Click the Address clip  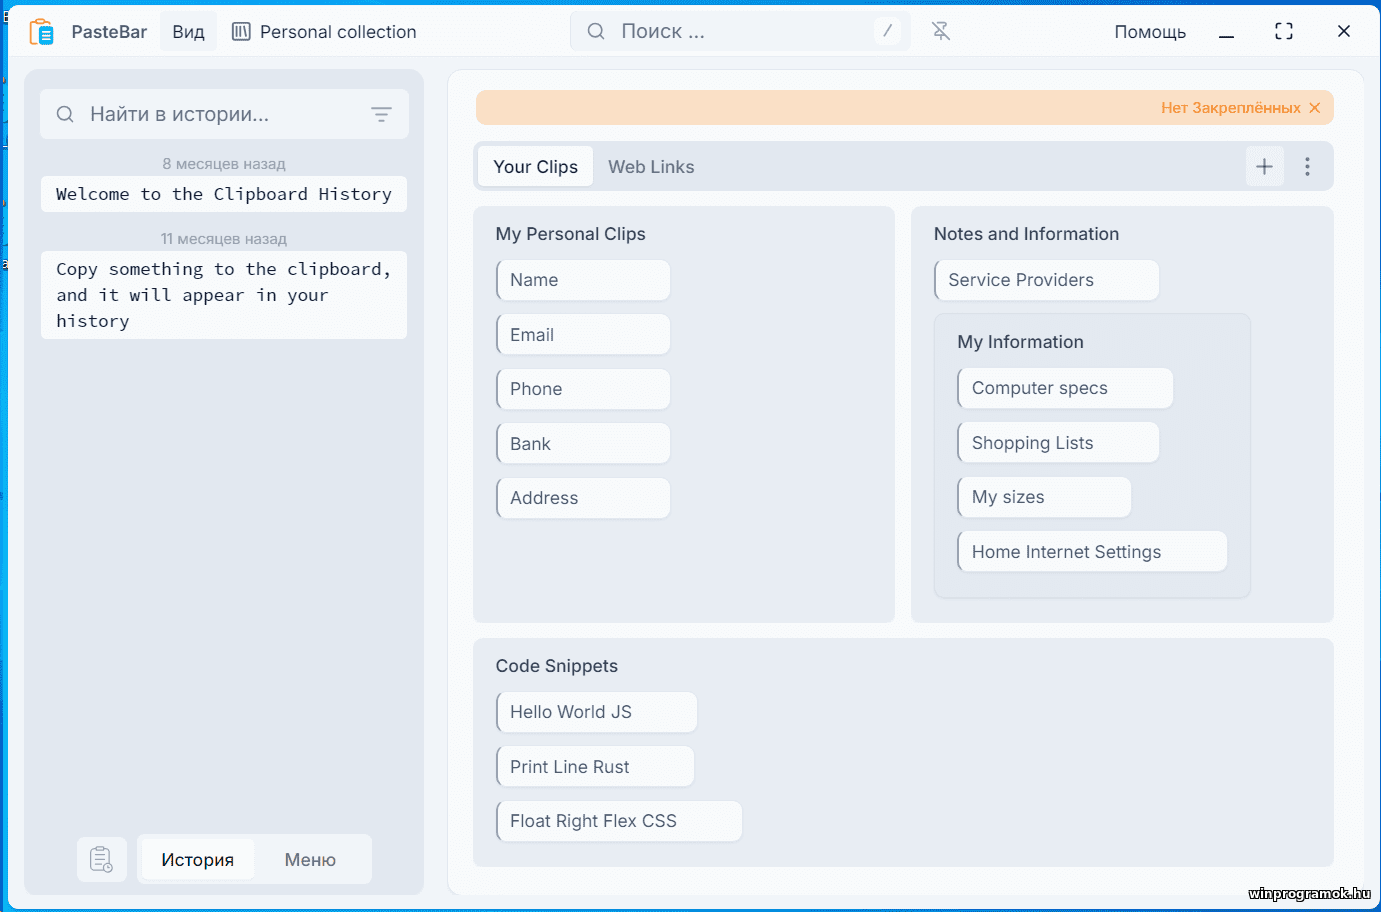point(583,498)
